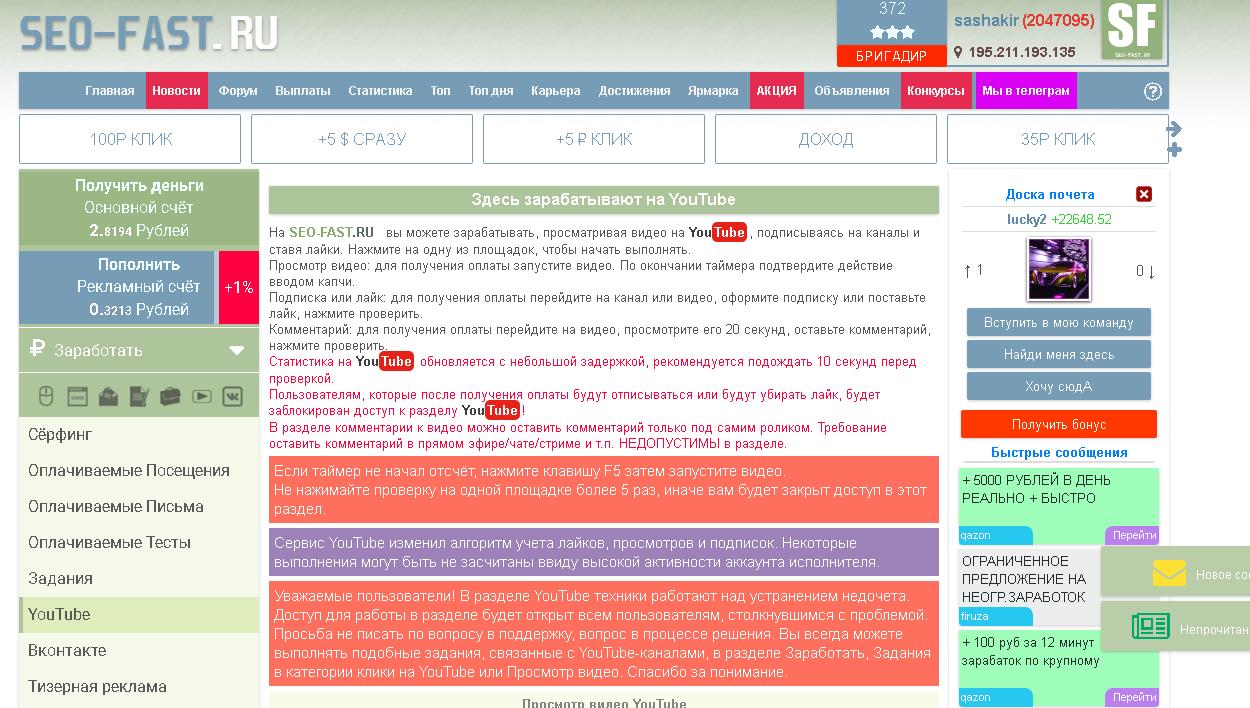This screenshot has width=1250, height=708.
Task: Open the yellow envelope new messages icon
Action: tap(1169, 573)
